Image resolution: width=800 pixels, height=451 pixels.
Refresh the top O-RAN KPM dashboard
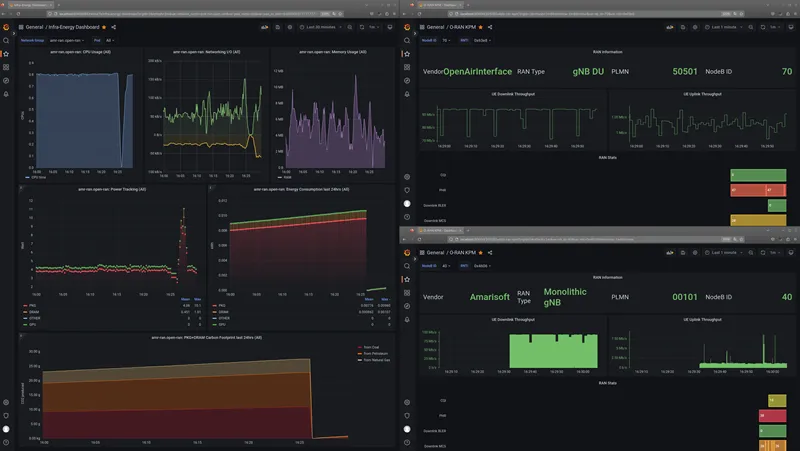(763, 27)
